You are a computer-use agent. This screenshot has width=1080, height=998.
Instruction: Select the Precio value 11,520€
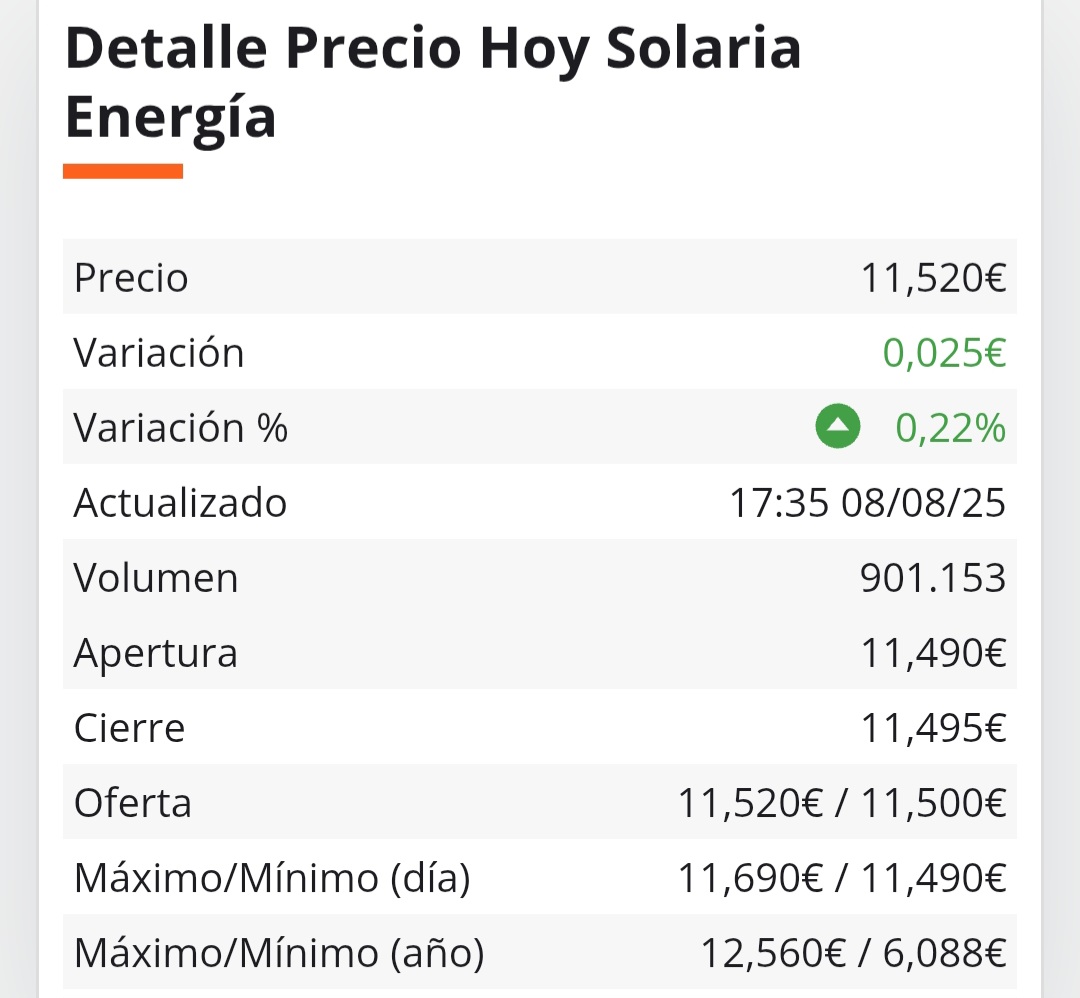(933, 278)
